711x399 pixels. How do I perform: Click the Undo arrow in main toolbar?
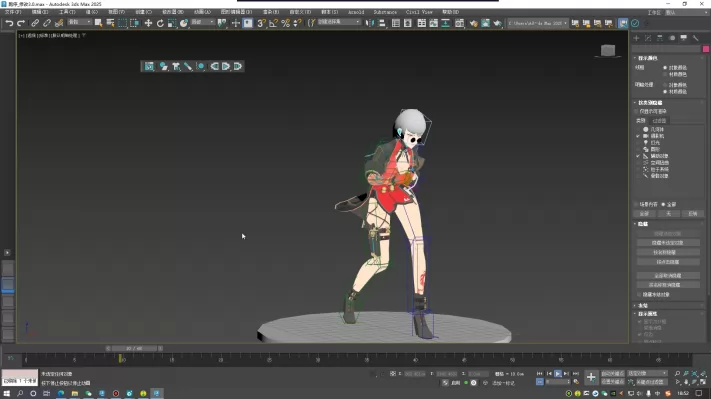tap(9, 23)
